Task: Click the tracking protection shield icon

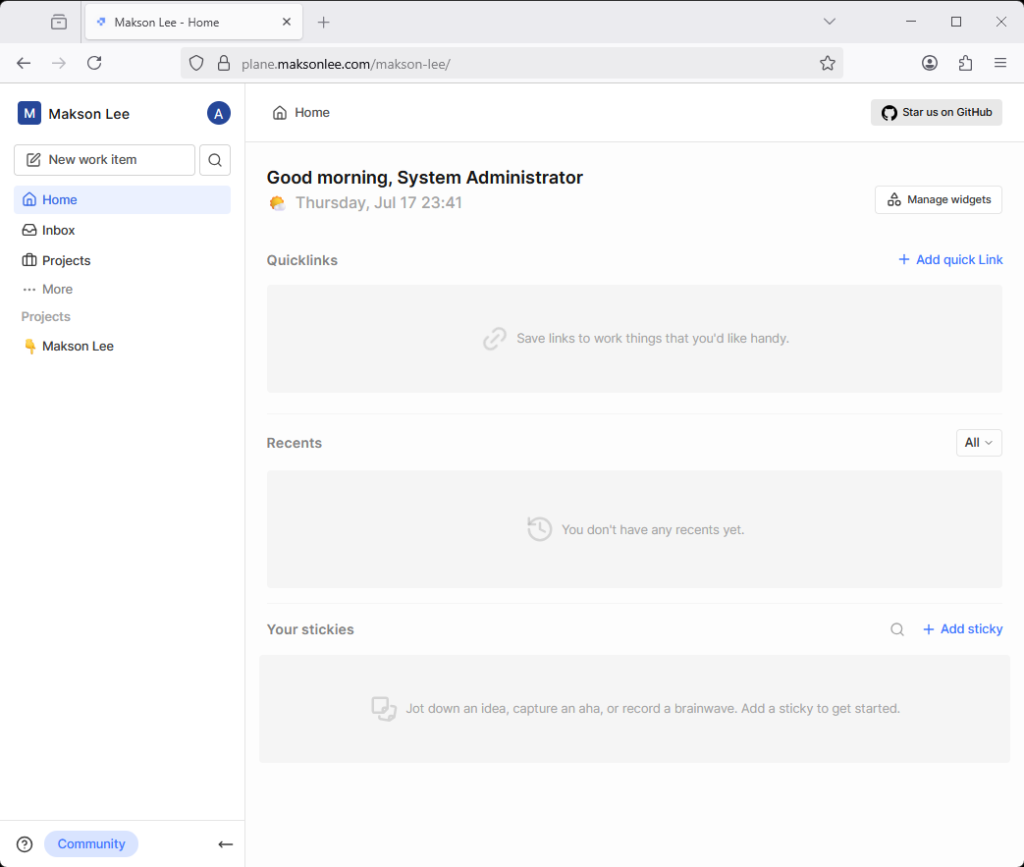Action: (196, 63)
